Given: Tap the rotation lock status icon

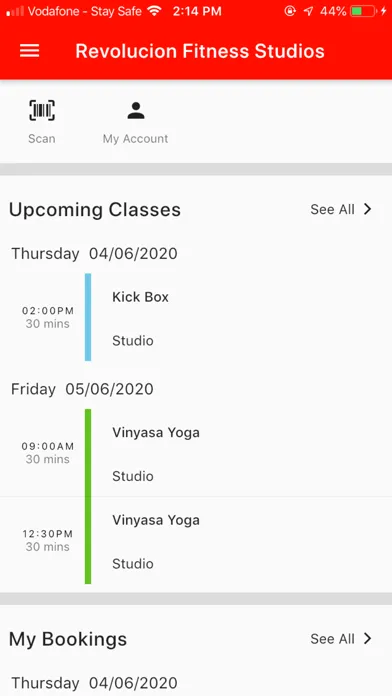Looking at the screenshot, I should tap(290, 11).
